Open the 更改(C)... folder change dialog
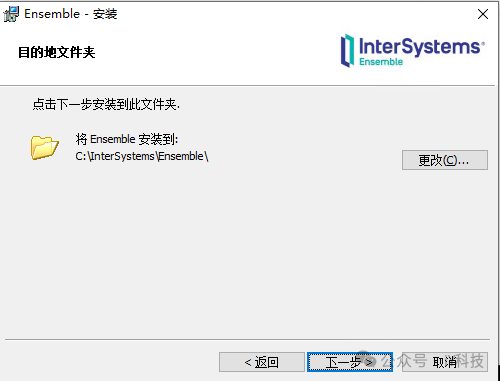500x381 pixels. coord(445,160)
